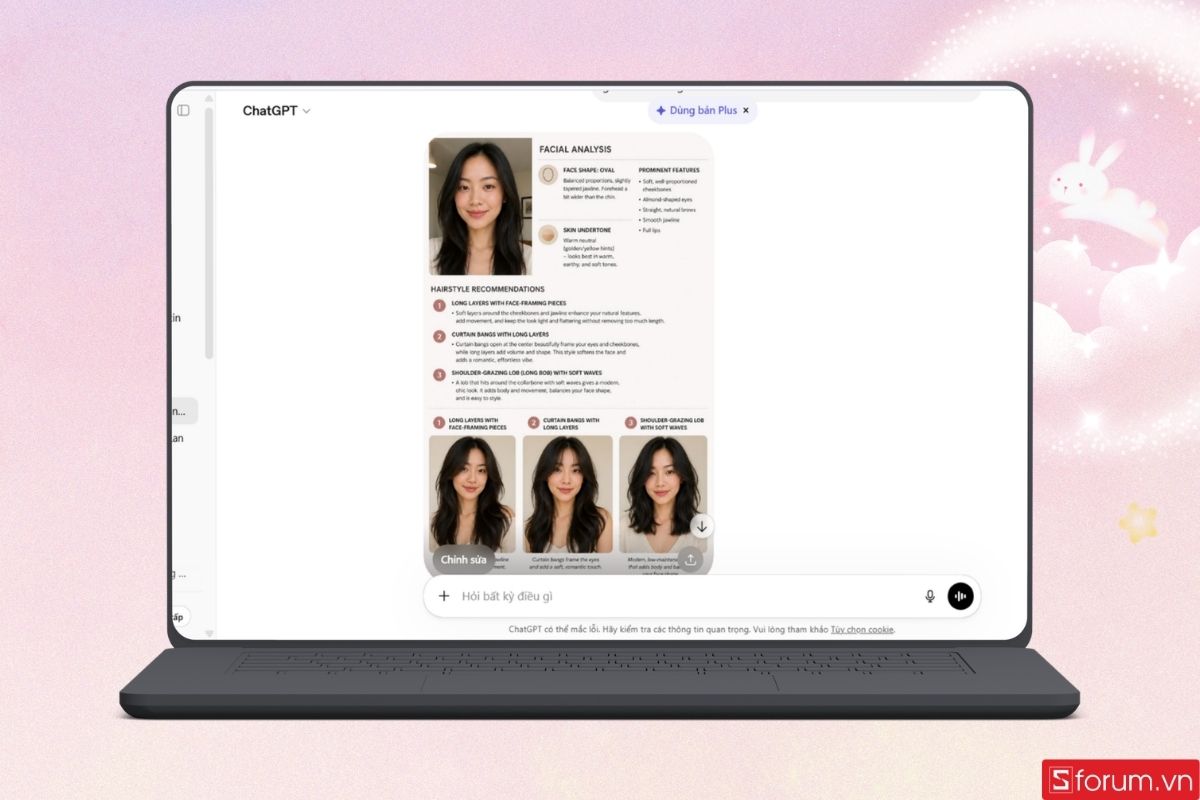The height and width of the screenshot is (800, 1200).
Task: Start dictation with the microphone icon
Action: point(930,596)
